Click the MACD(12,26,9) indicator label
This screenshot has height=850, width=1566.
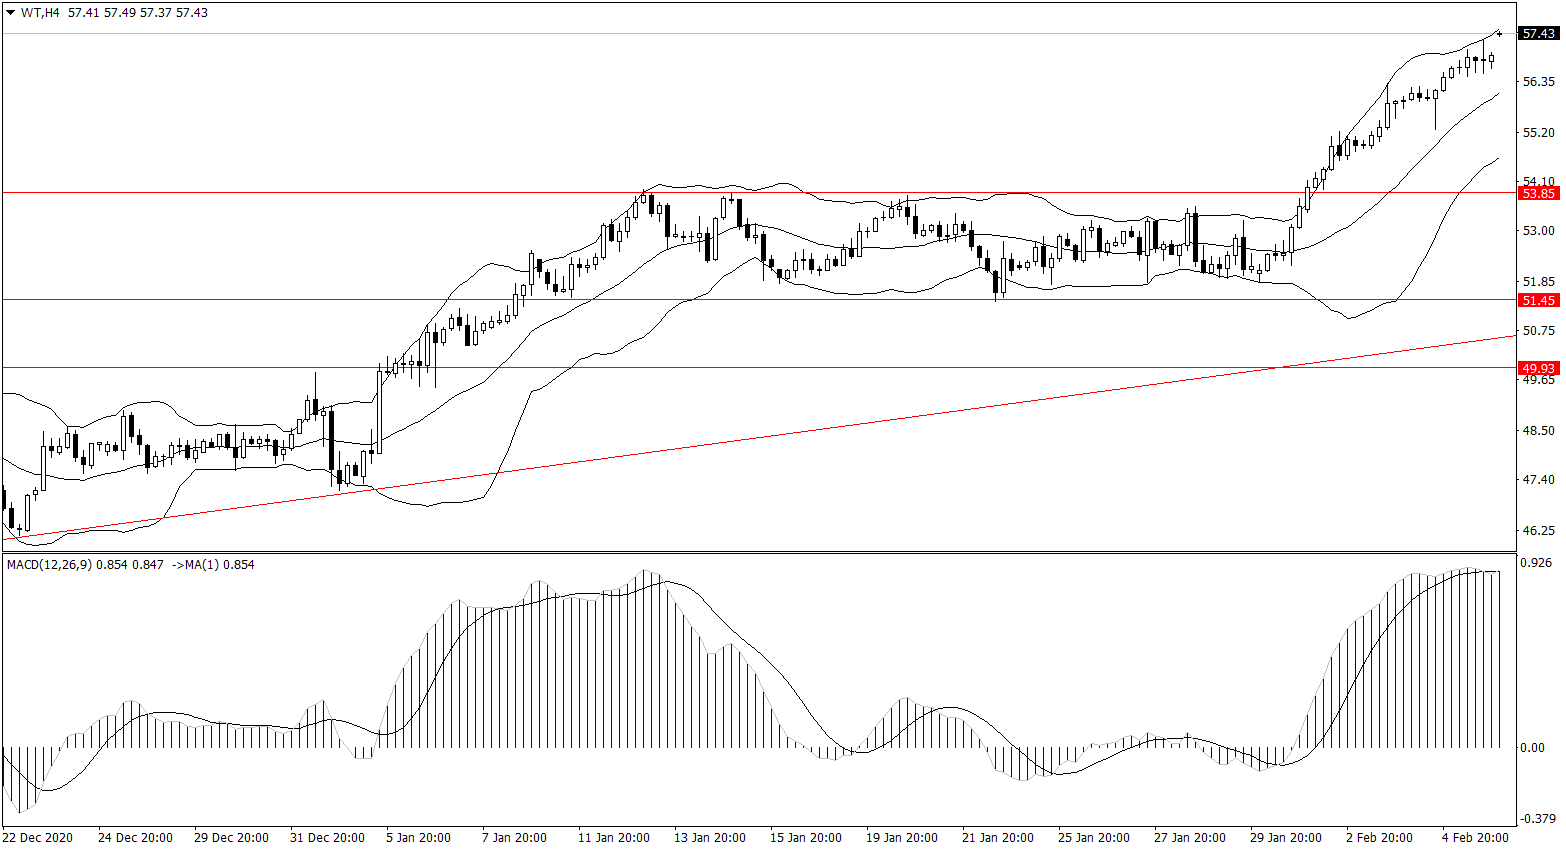[x=48, y=565]
